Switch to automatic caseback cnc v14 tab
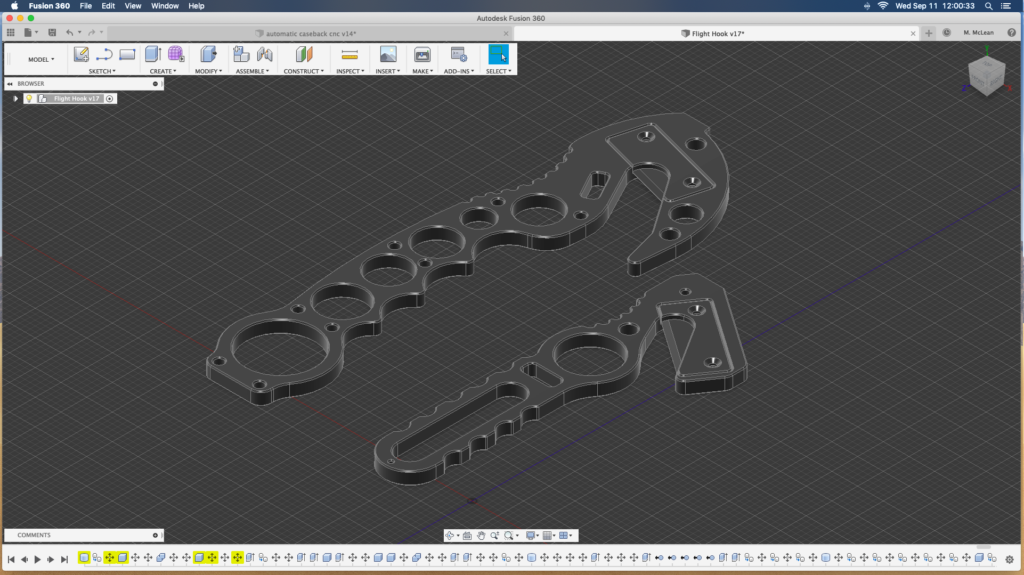The width and height of the screenshot is (1024, 575). [x=311, y=33]
